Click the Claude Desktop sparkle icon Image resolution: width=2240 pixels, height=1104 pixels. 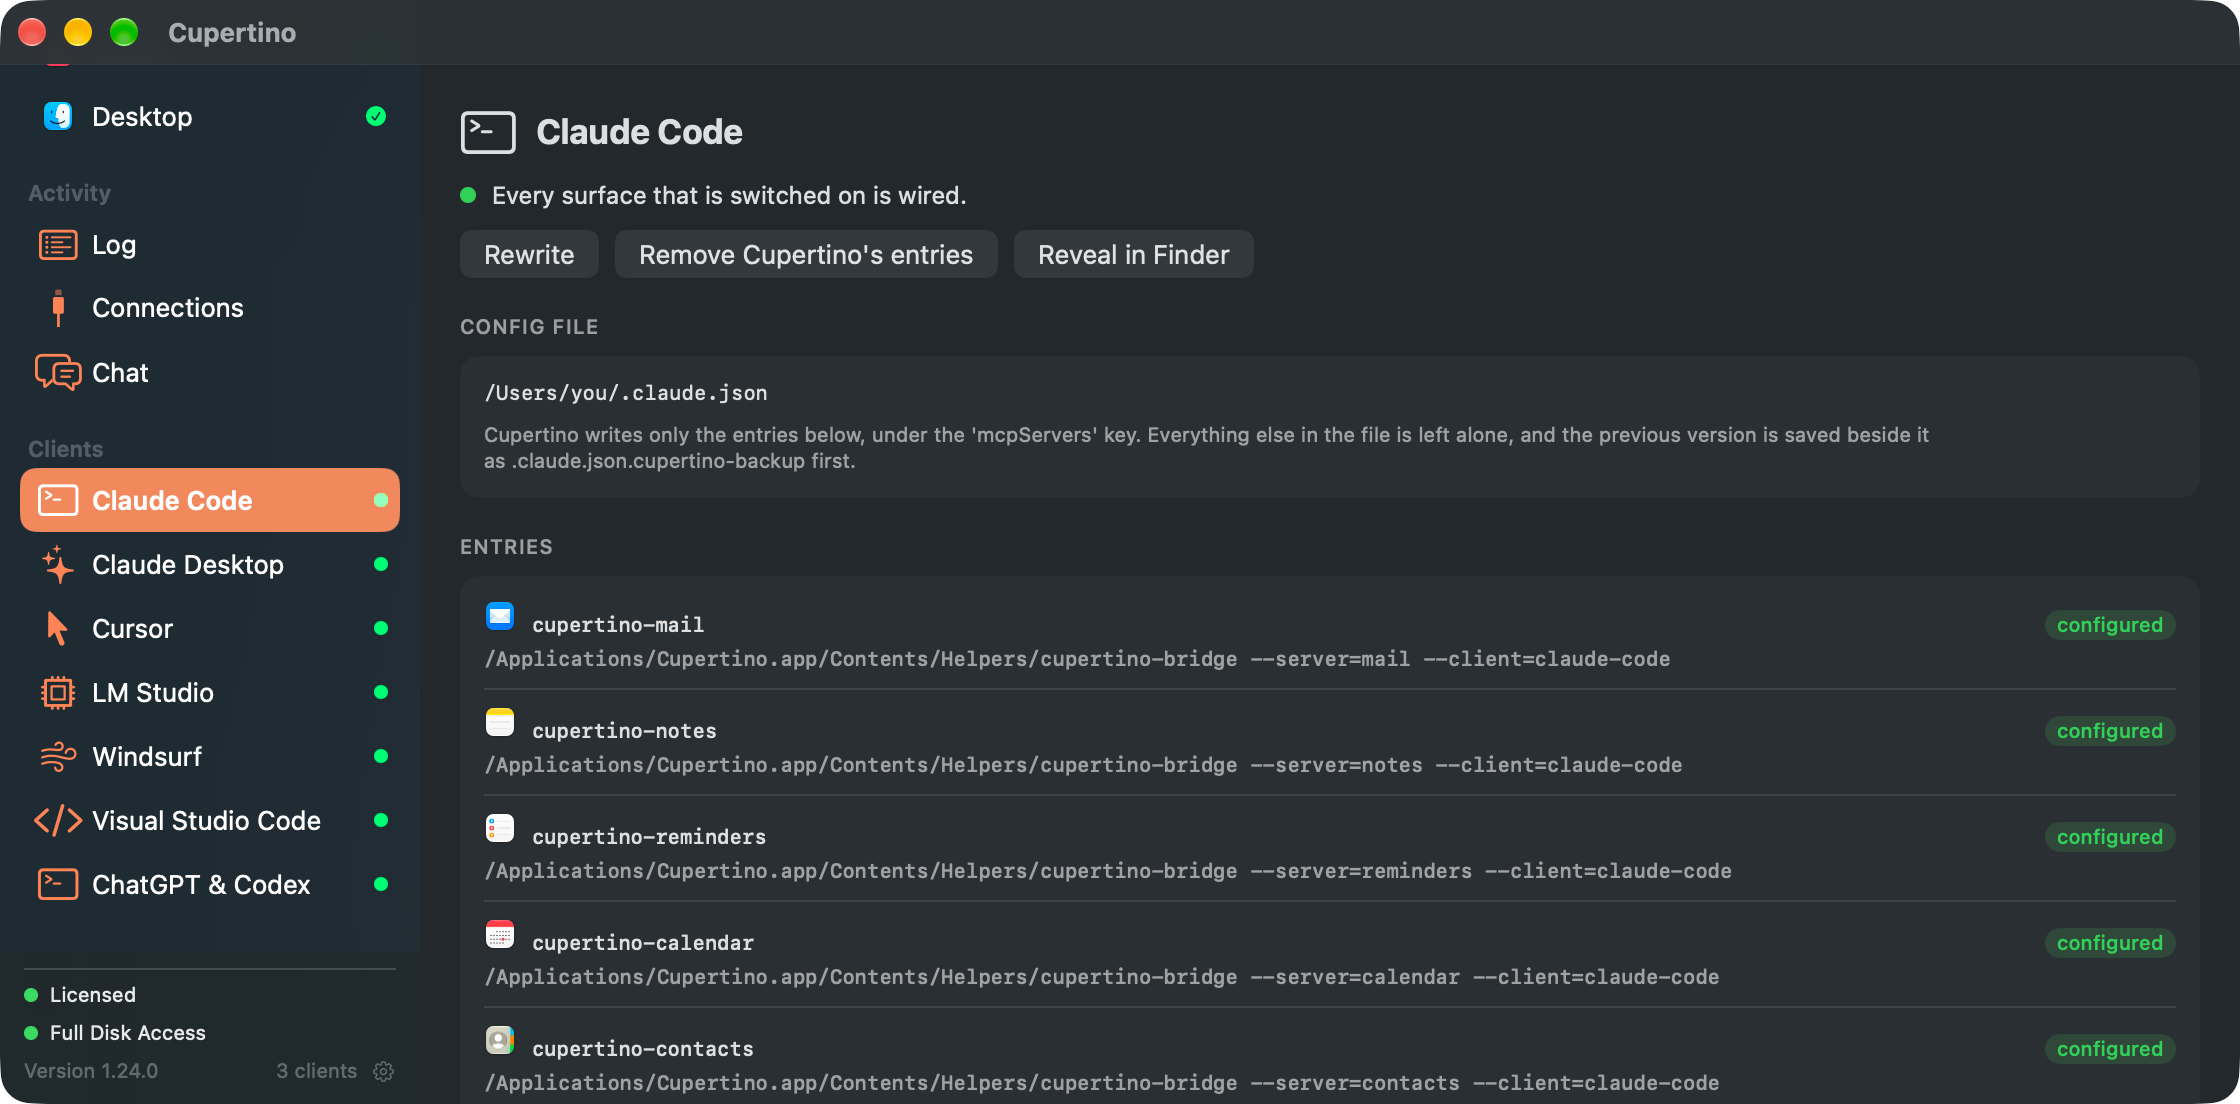pyautogui.click(x=58, y=565)
